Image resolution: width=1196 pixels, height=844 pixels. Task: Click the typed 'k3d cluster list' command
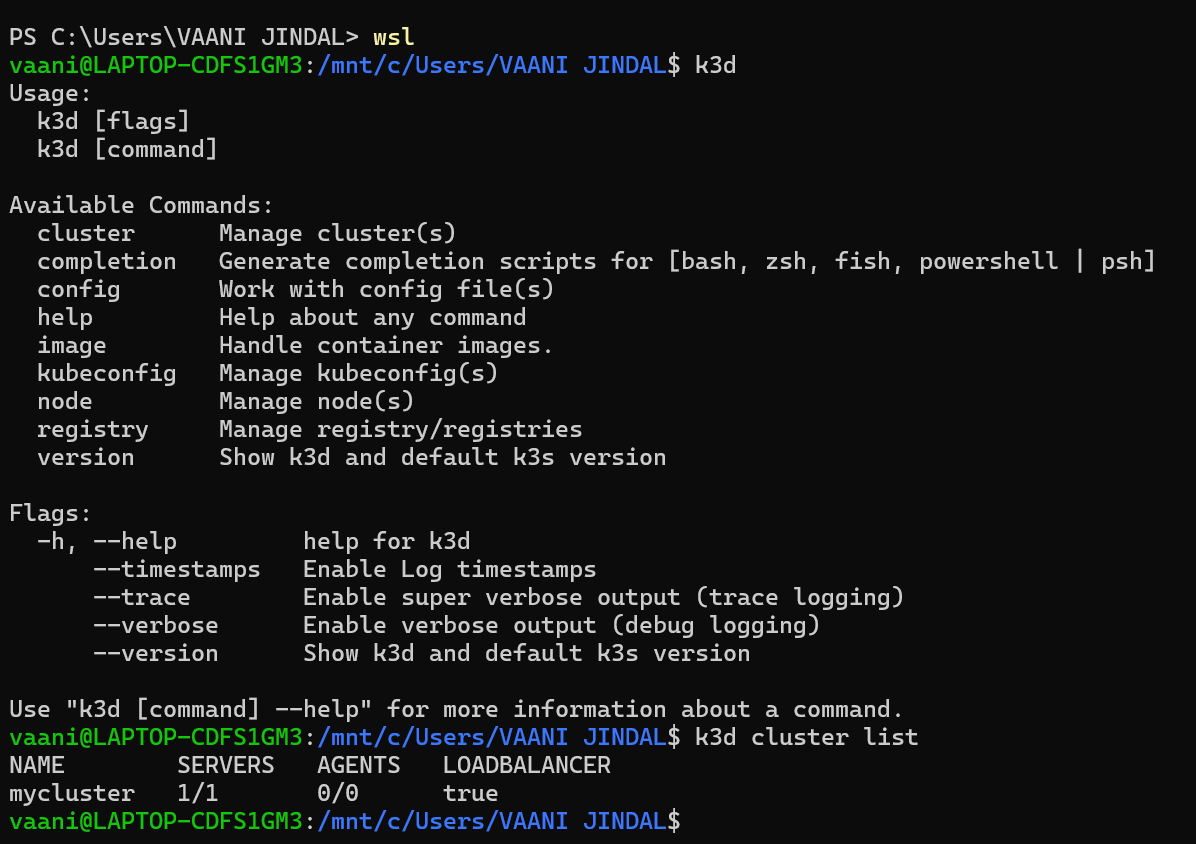(x=805, y=737)
